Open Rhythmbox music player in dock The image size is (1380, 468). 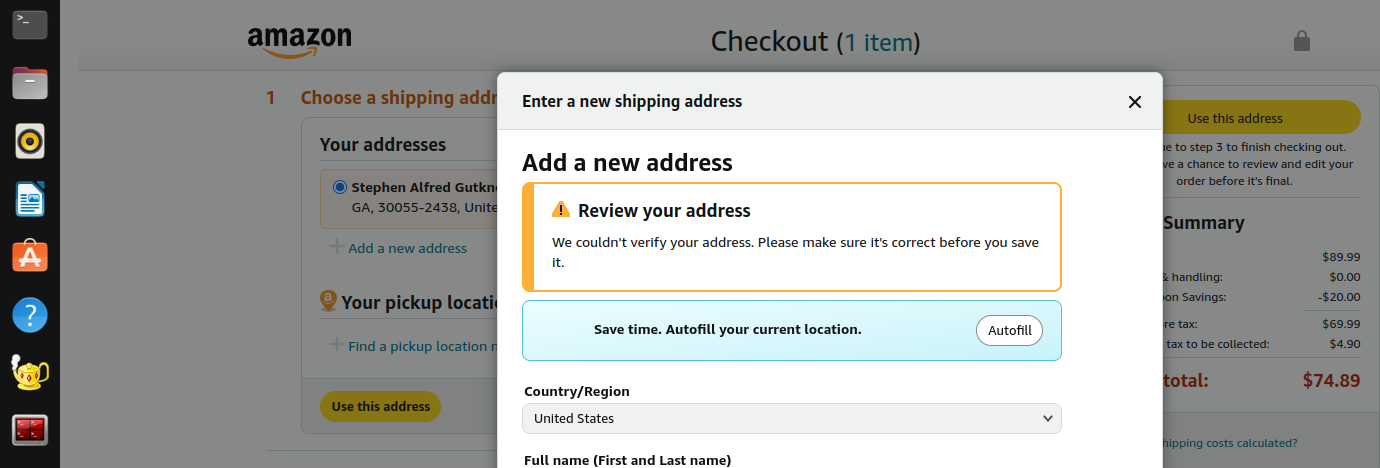pyautogui.click(x=30, y=141)
